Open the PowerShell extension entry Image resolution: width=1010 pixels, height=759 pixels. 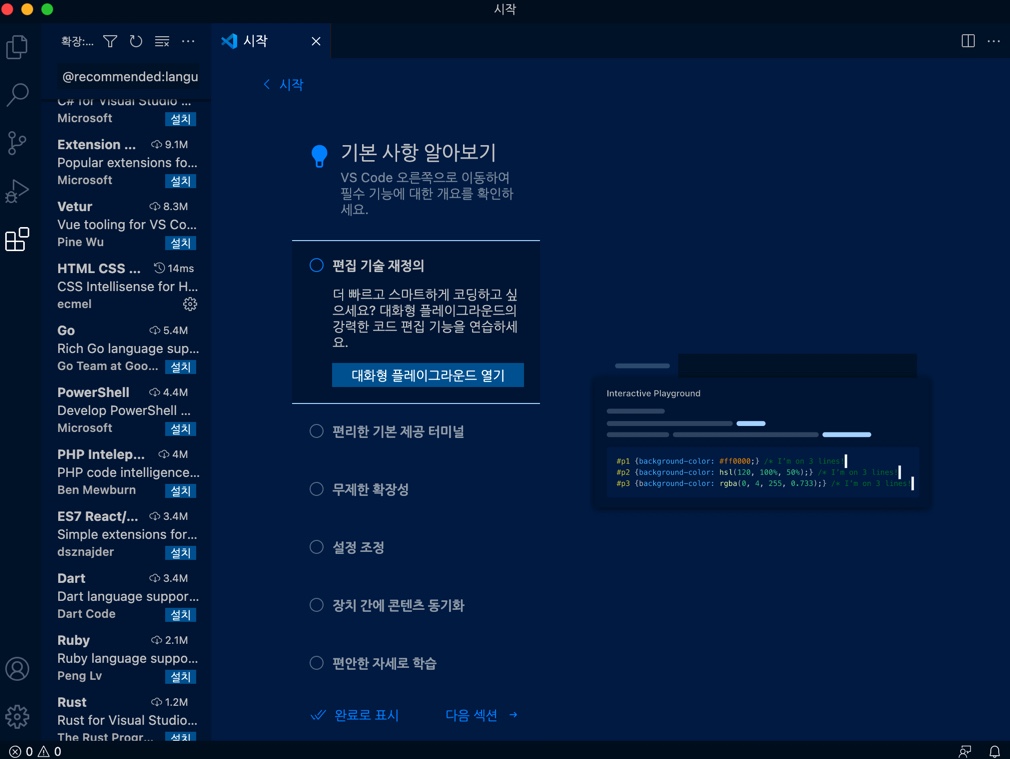[127, 410]
